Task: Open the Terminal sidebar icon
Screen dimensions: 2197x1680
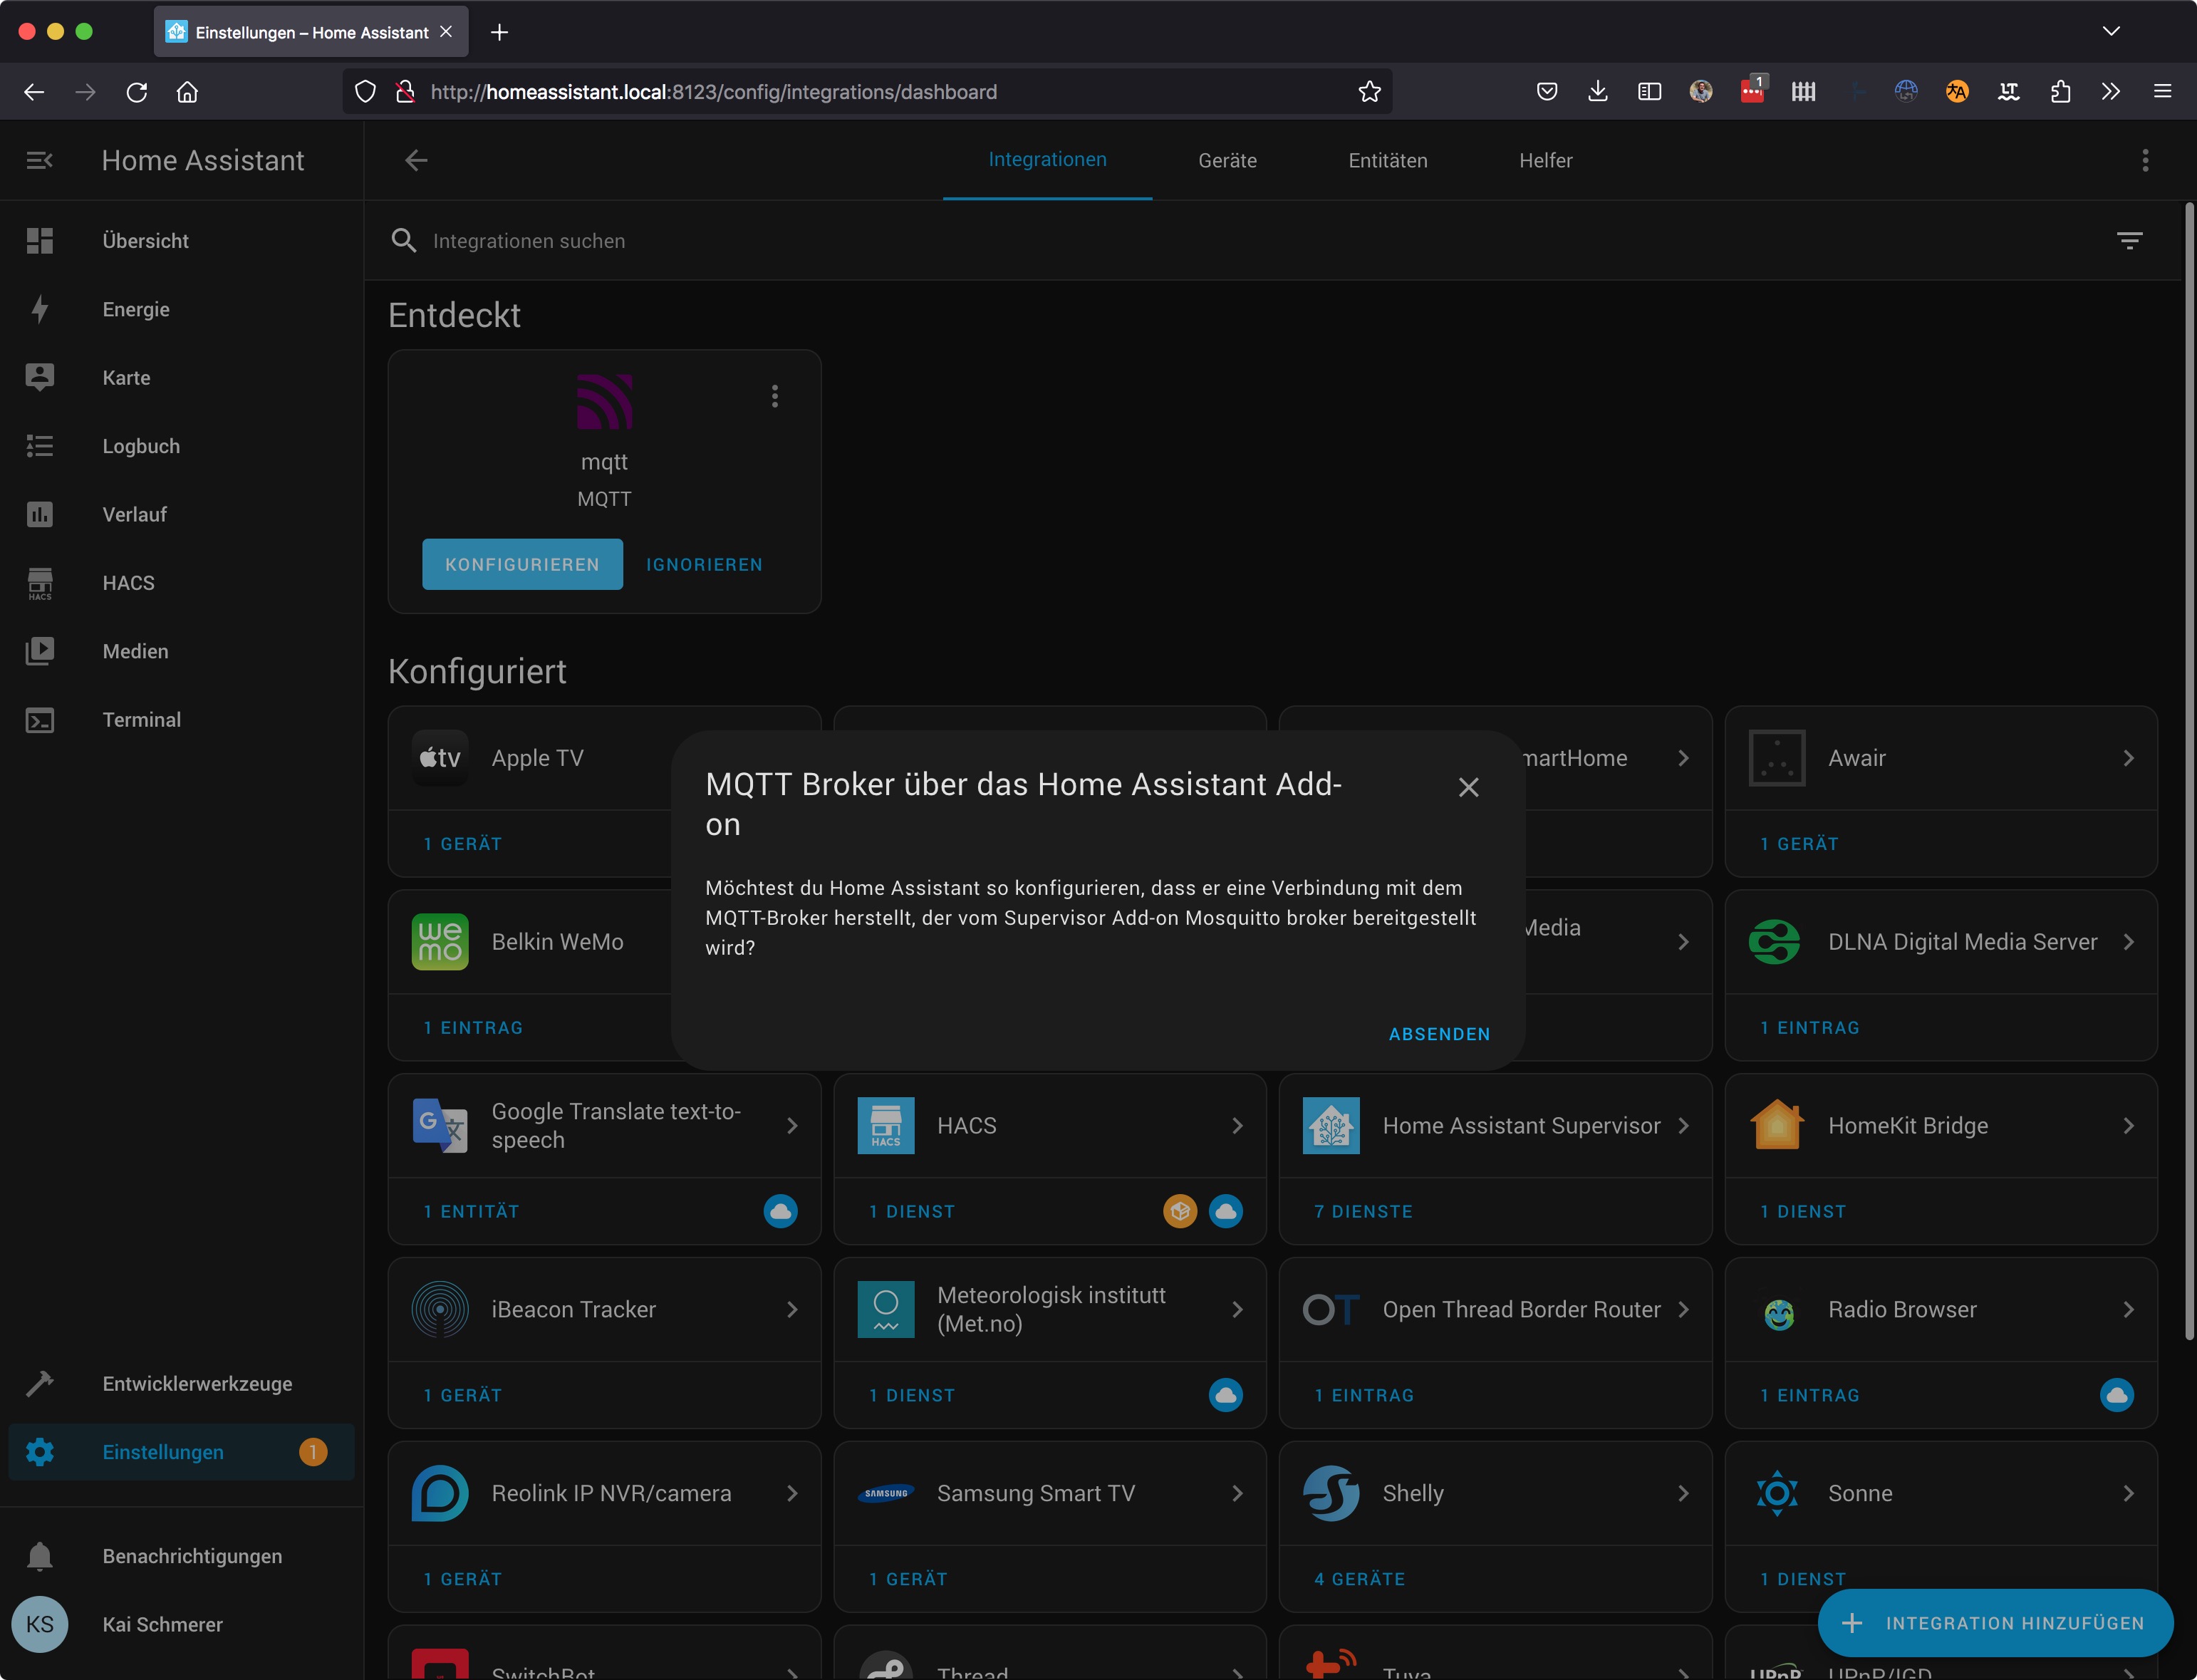Action: click(40, 720)
